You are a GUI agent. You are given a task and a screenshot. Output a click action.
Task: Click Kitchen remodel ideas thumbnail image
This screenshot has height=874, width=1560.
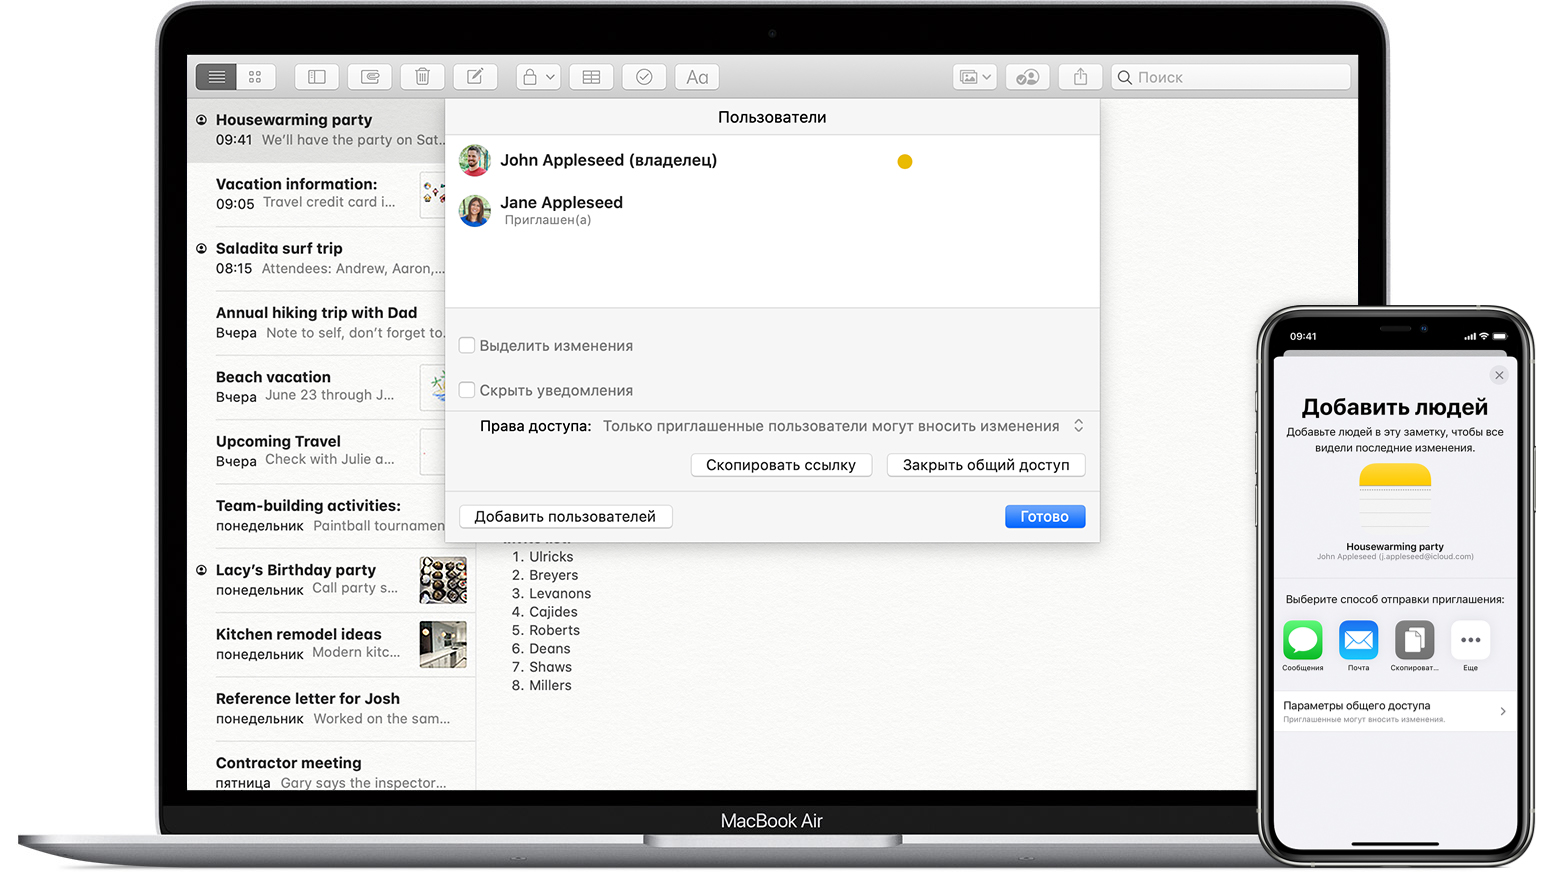(443, 644)
